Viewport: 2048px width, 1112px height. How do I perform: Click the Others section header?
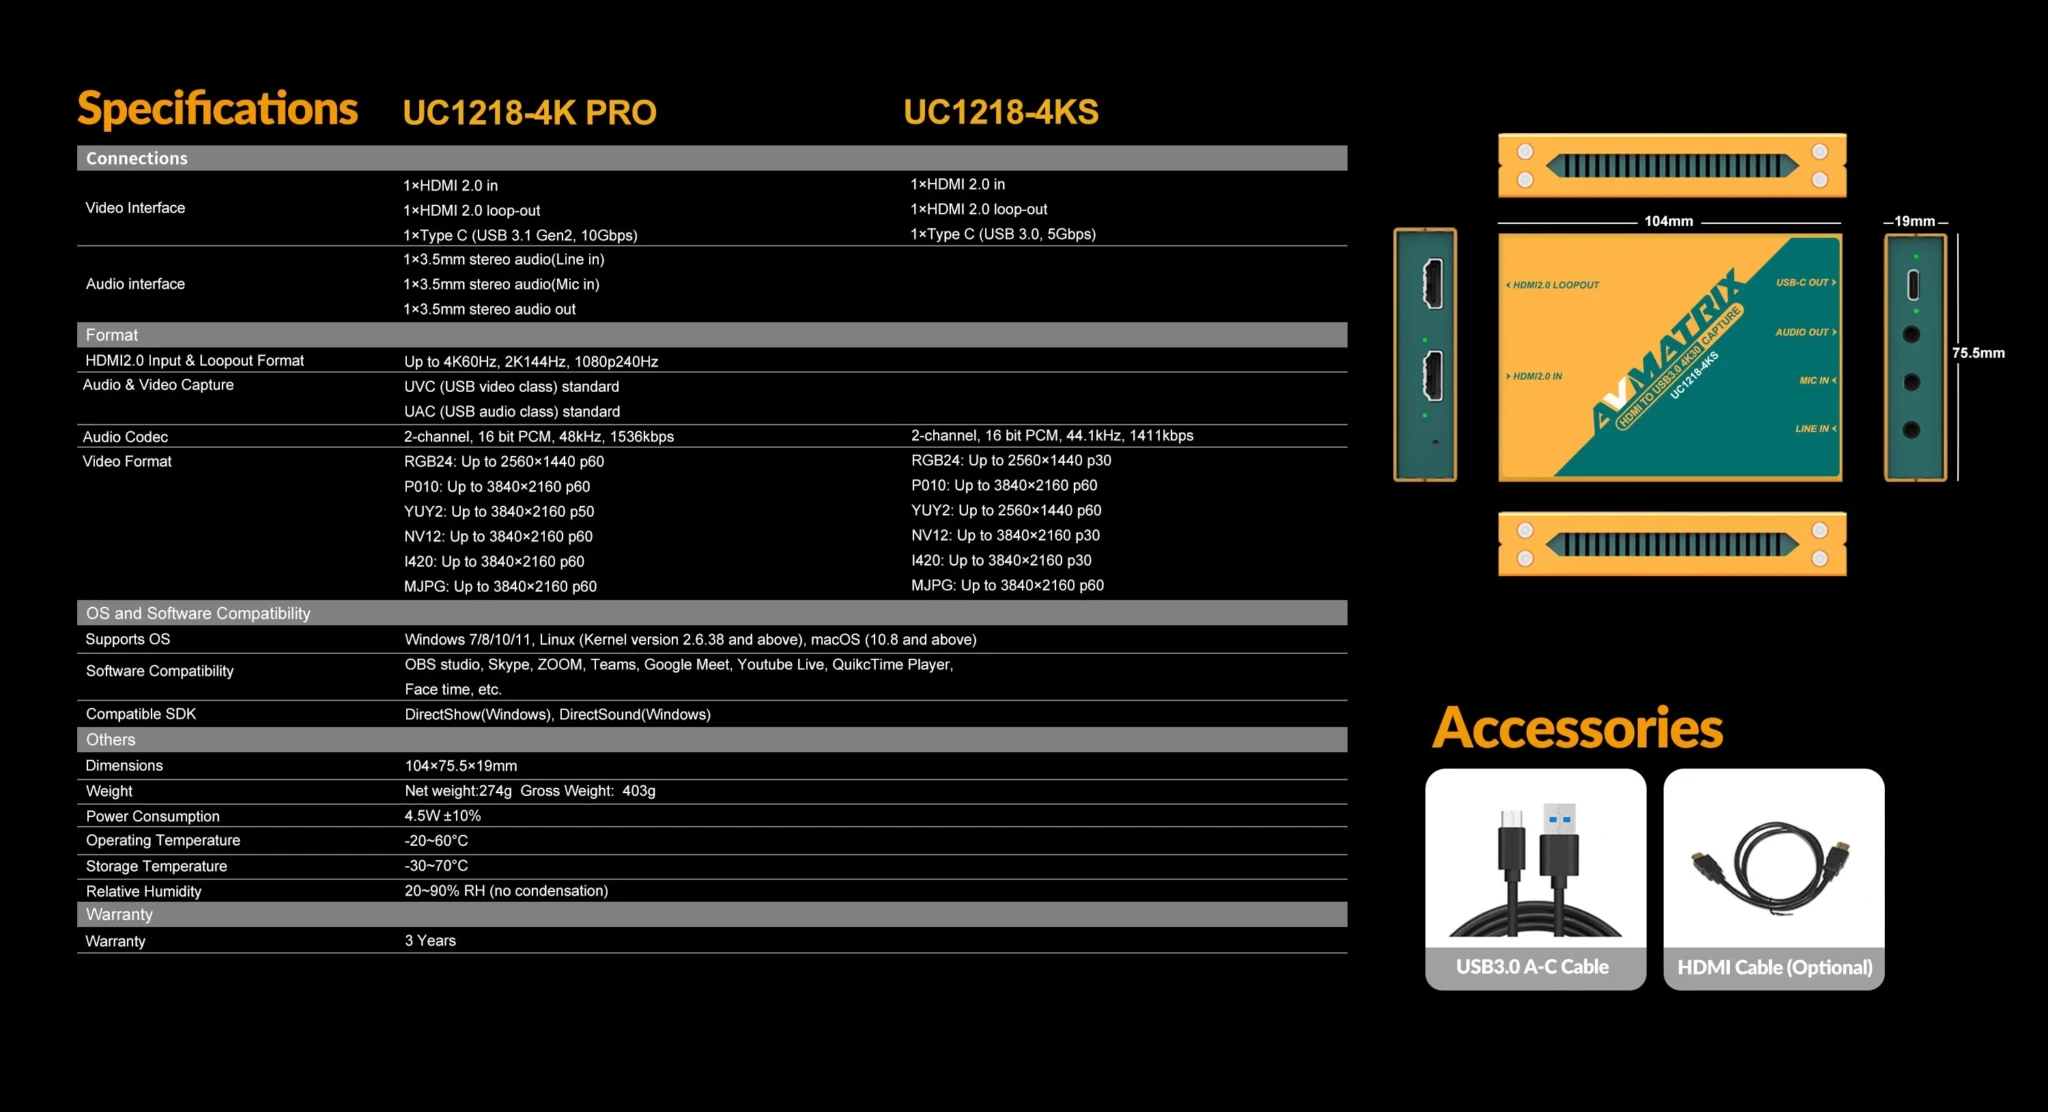tap(110, 740)
